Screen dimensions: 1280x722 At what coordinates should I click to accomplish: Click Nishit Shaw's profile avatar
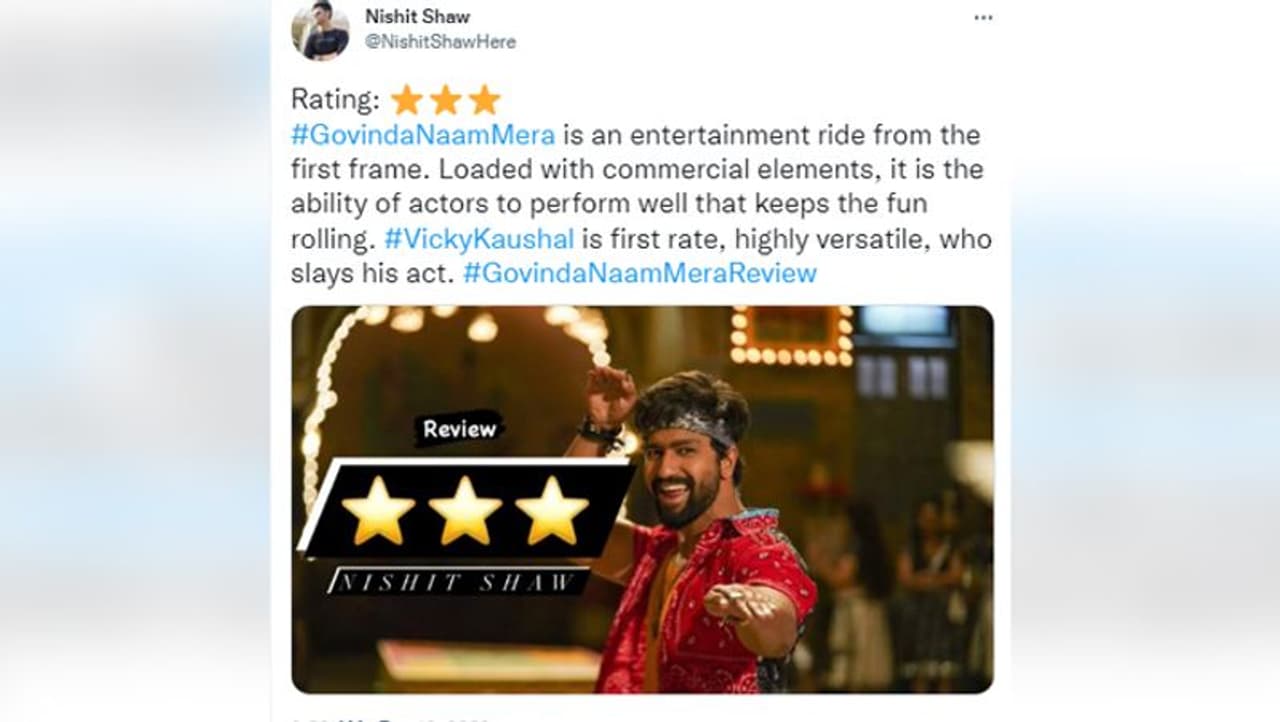click(320, 31)
